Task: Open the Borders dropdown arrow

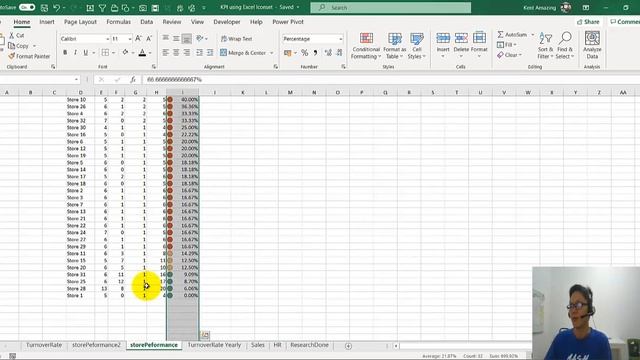Action: (x=113, y=53)
